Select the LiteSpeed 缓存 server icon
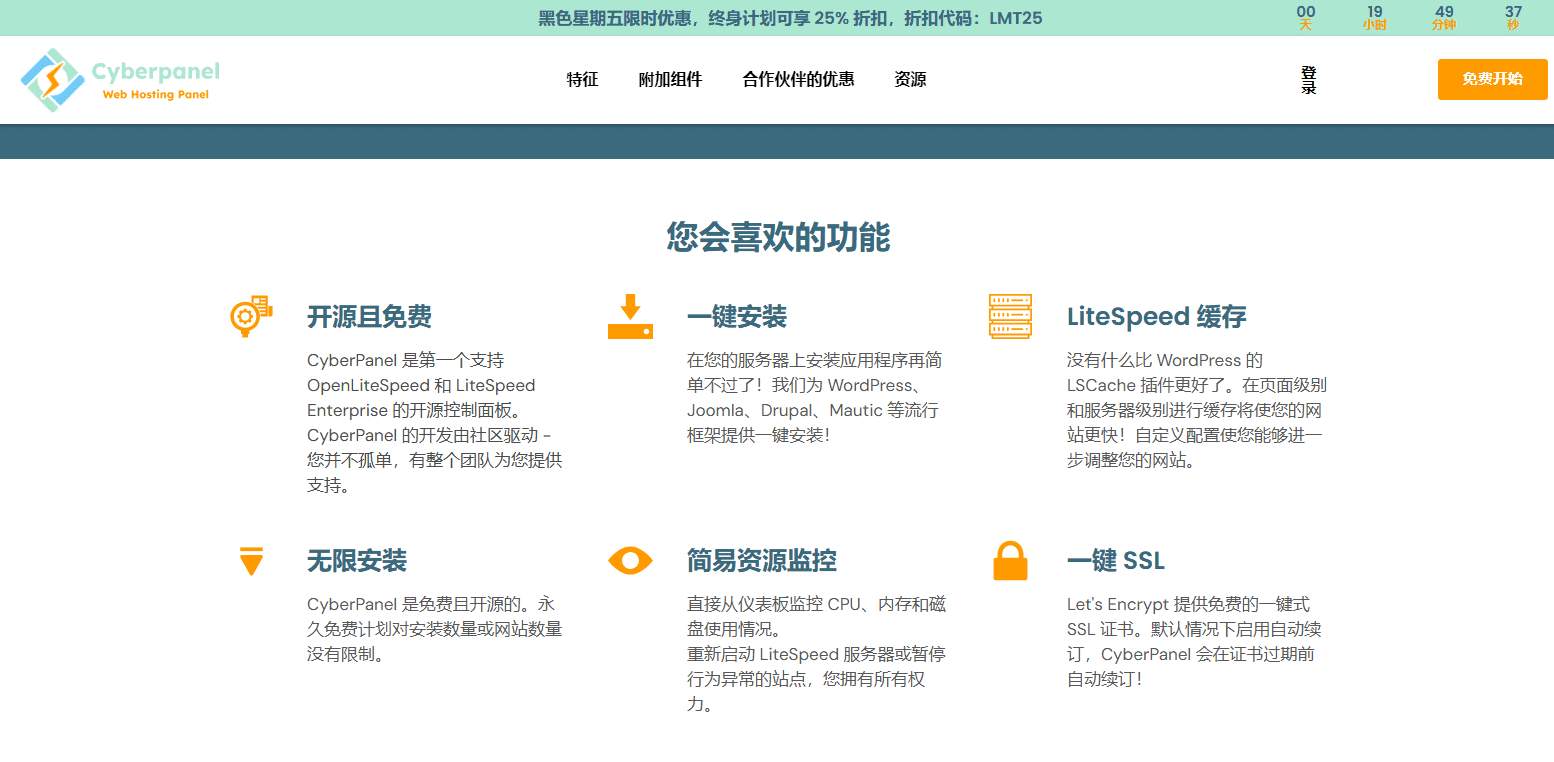The height and width of the screenshot is (762, 1554). coord(1010,315)
